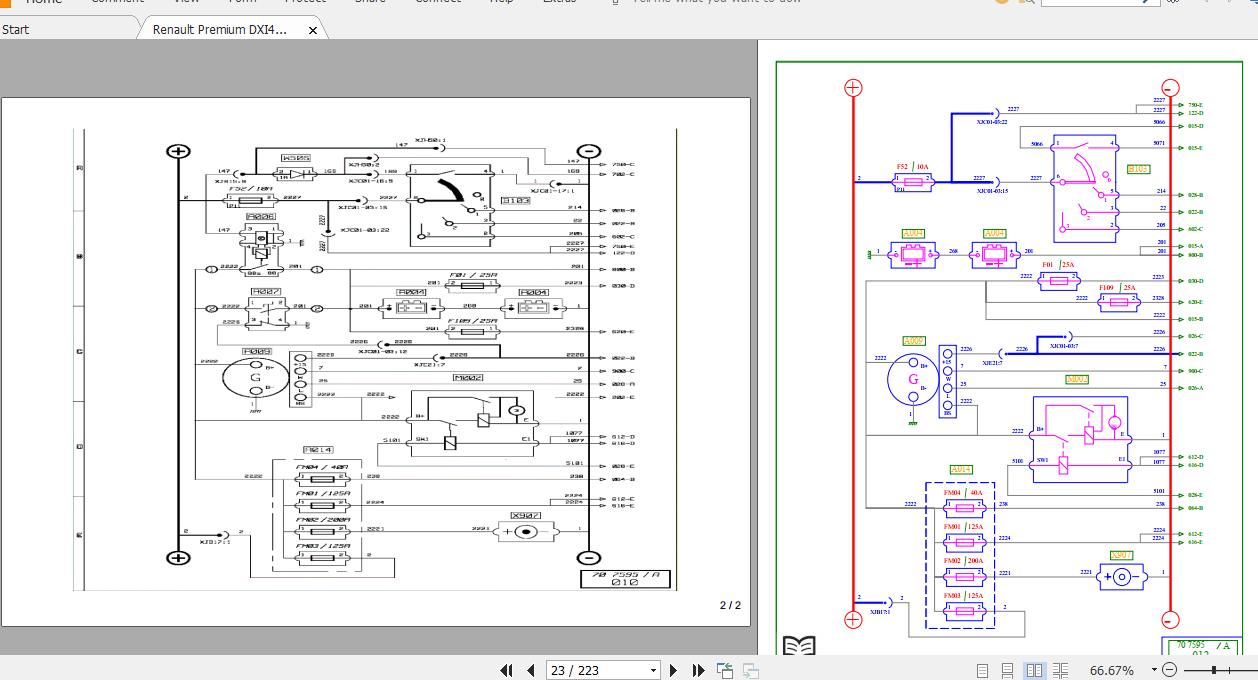The width and height of the screenshot is (1258, 680).
Task: Go to the first page of the document
Action: click(x=507, y=670)
